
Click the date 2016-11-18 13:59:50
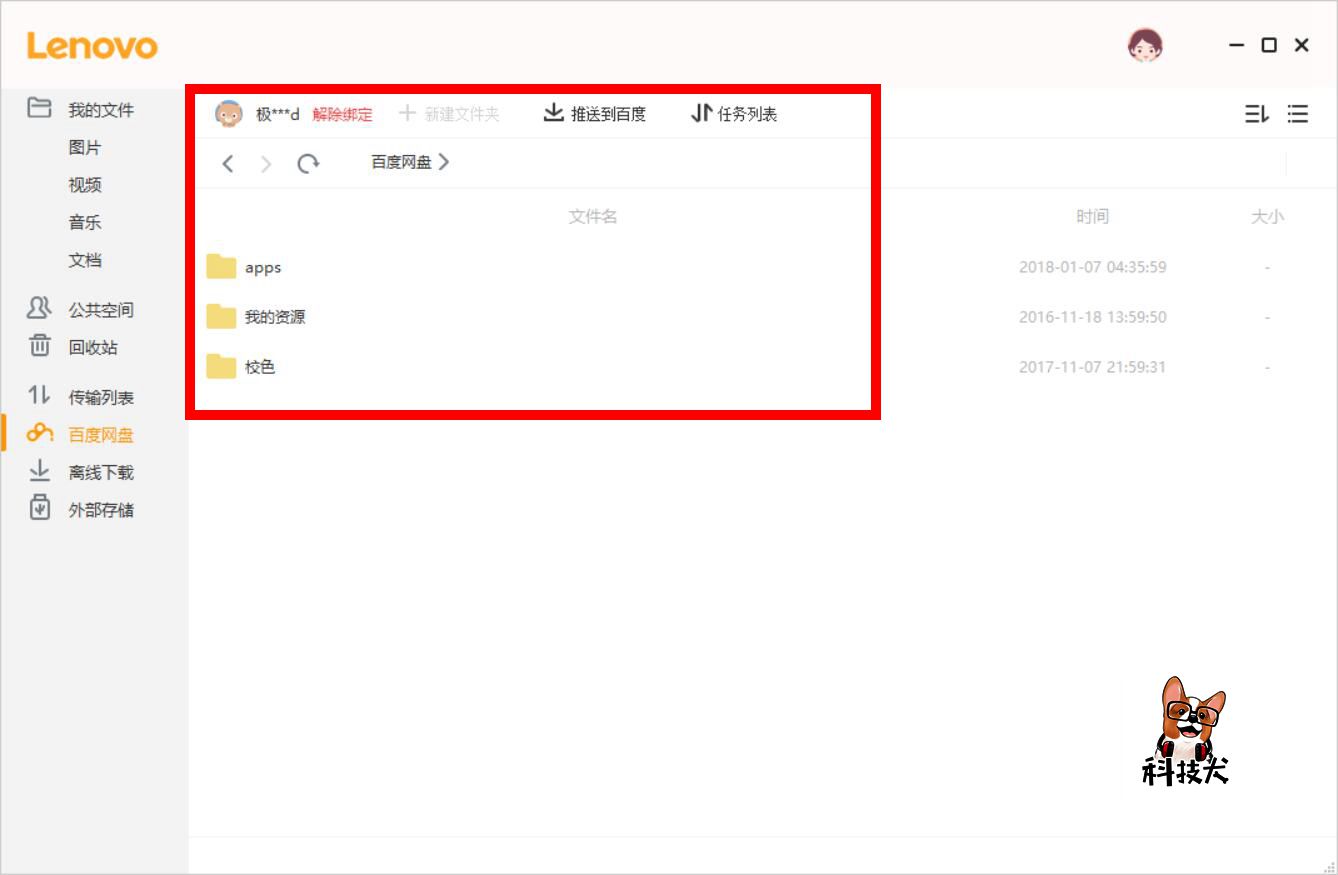pyautogui.click(x=1093, y=317)
